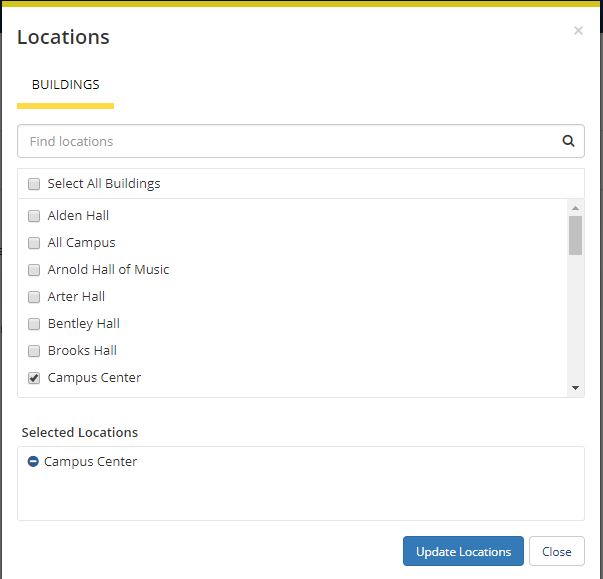The height and width of the screenshot is (579, 603).
Task: Click the search magnifier icon
Action: [568, 141]
